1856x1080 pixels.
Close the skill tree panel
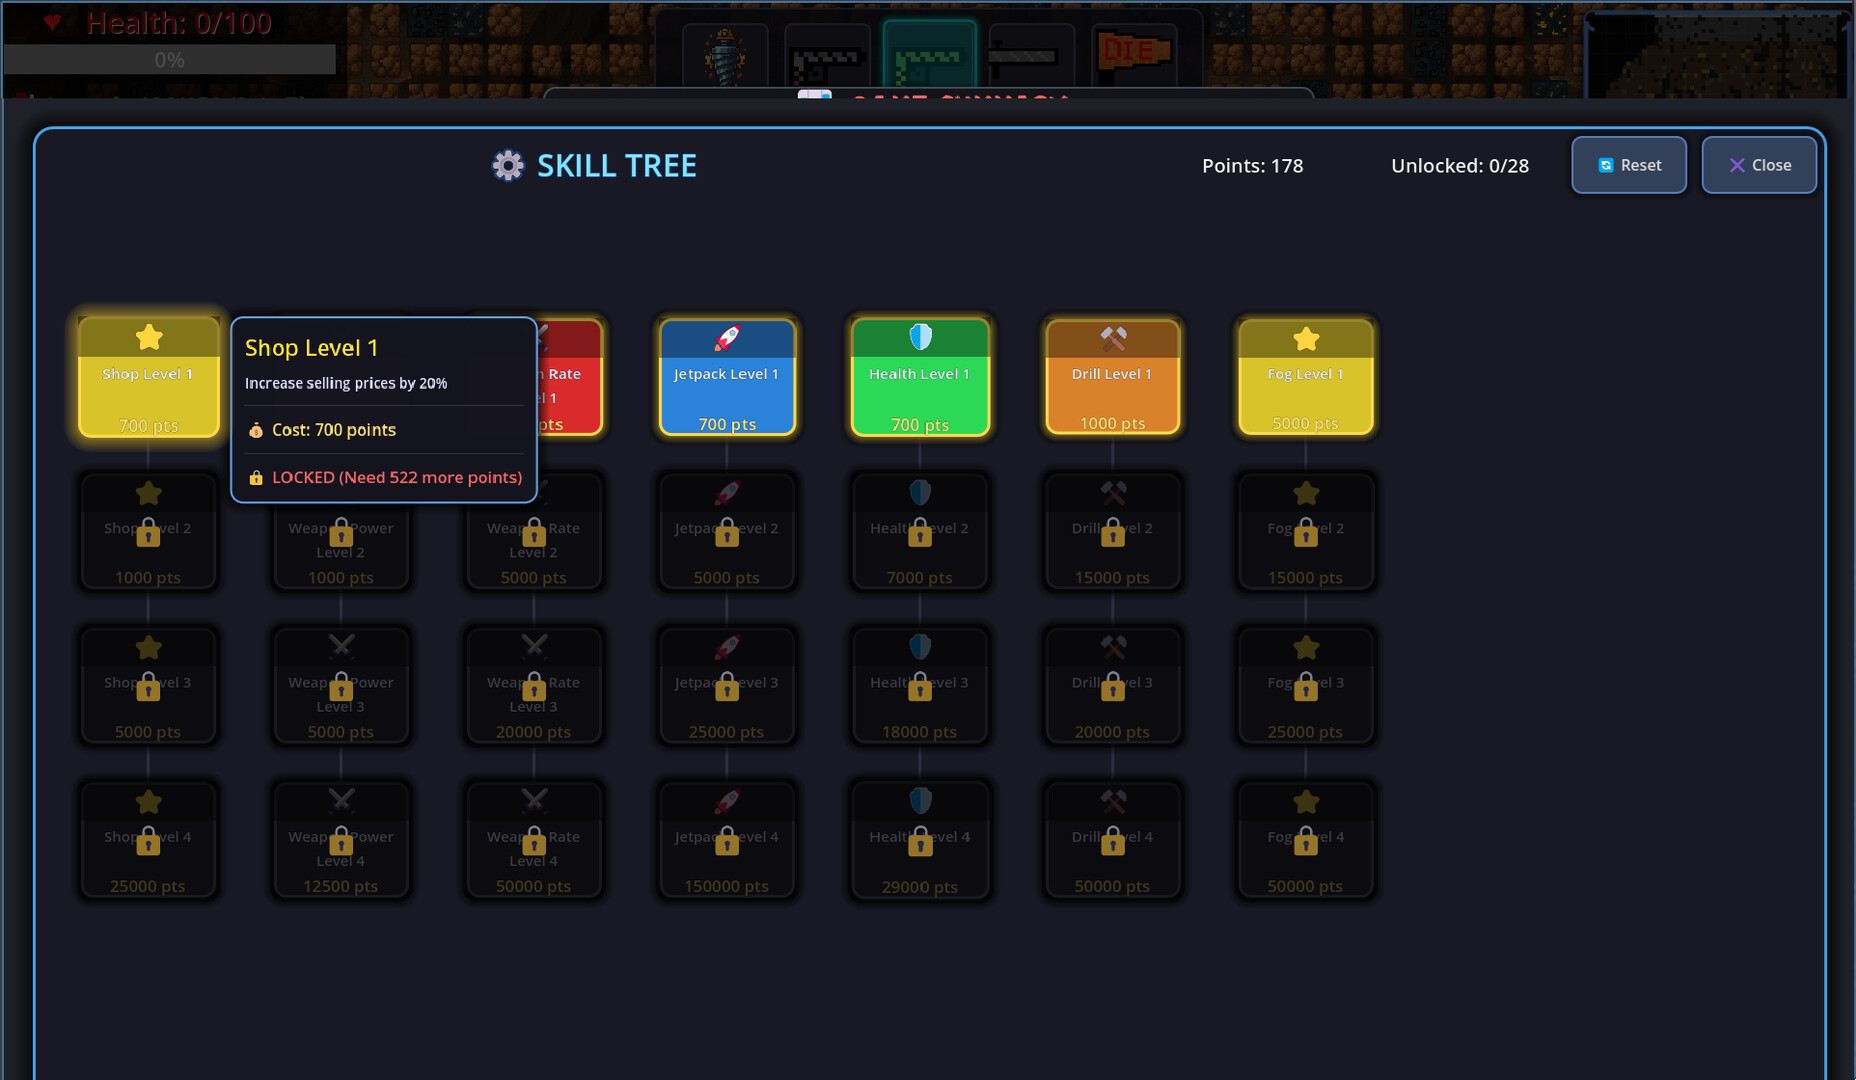1759,165
